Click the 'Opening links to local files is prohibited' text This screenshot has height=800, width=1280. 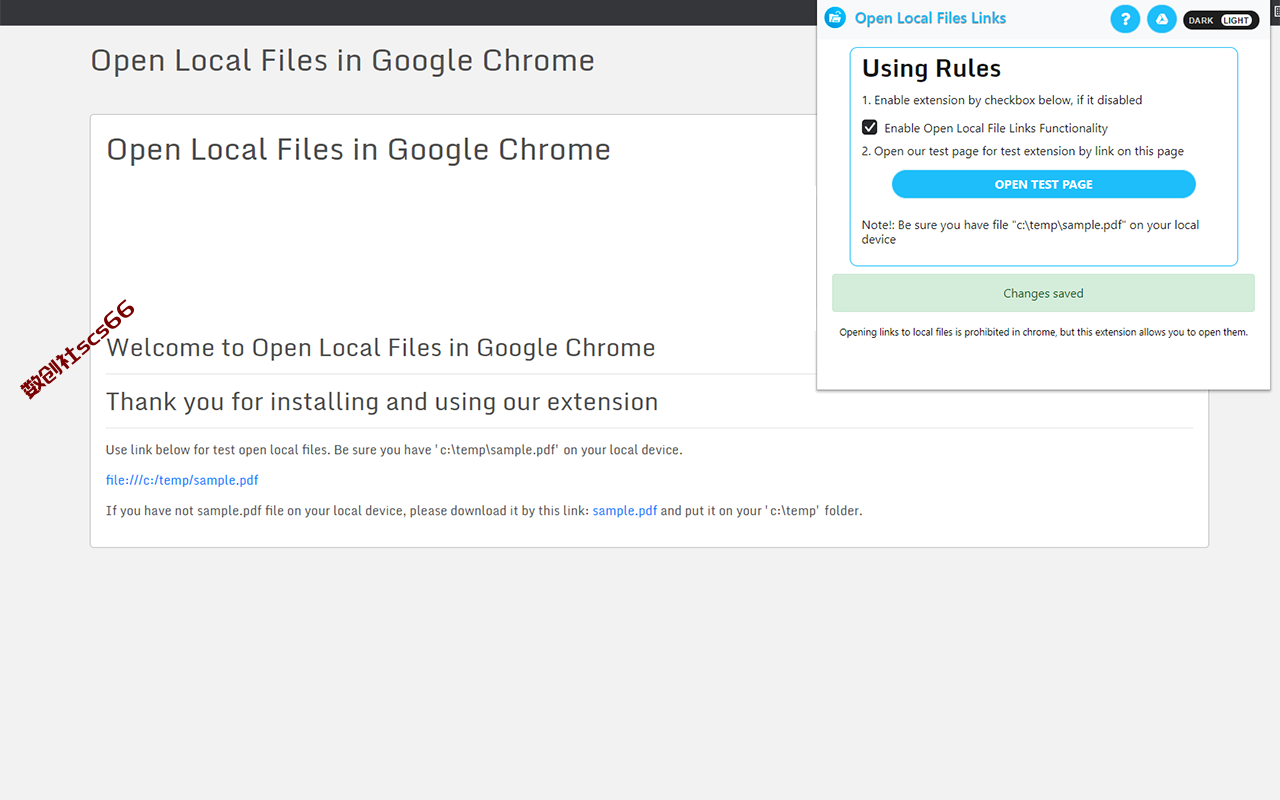1043,332
